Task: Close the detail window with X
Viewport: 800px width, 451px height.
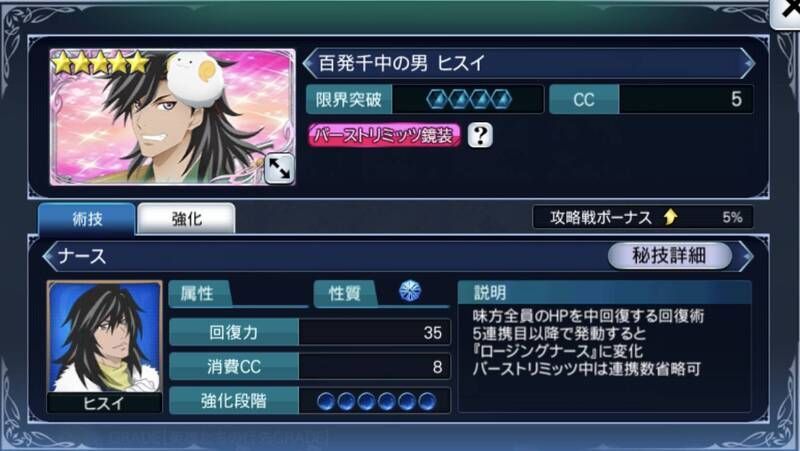Action: pos(788,11)
